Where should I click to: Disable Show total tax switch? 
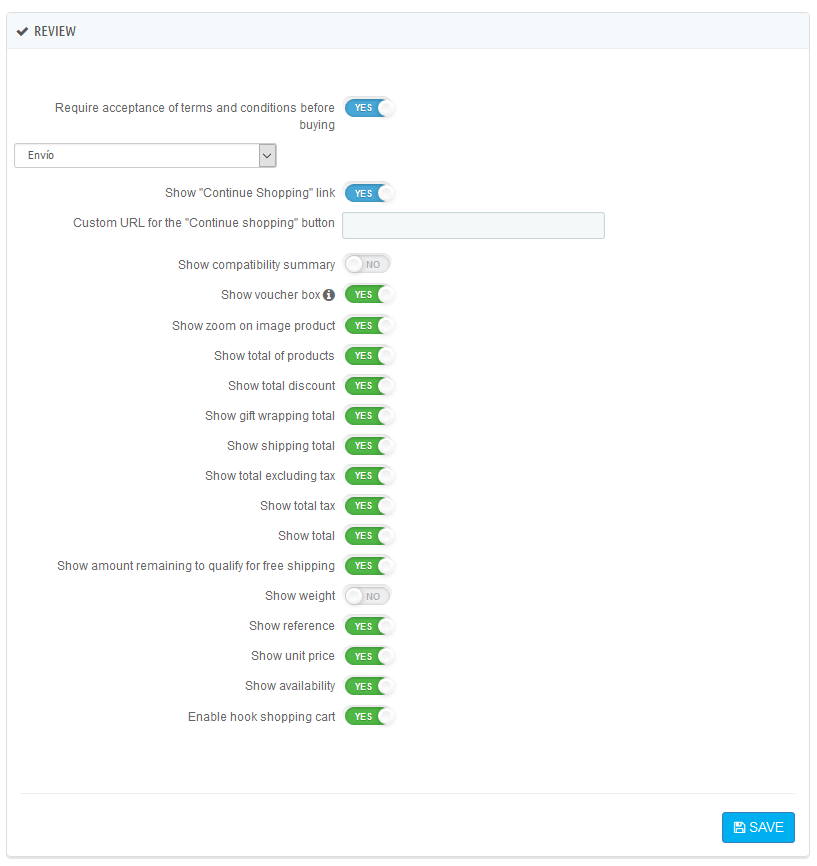[369, 505]
